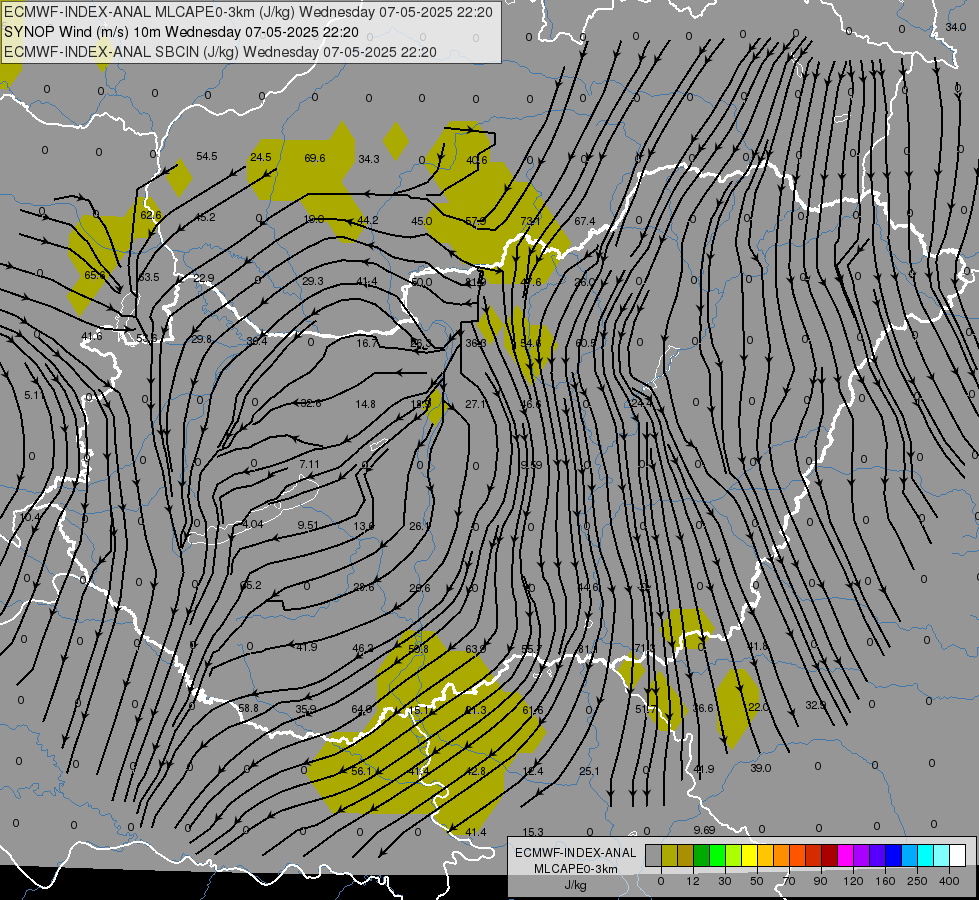The image size is (979, 900).
Task: Click the 44.6 map value
Action: [588, 587]
